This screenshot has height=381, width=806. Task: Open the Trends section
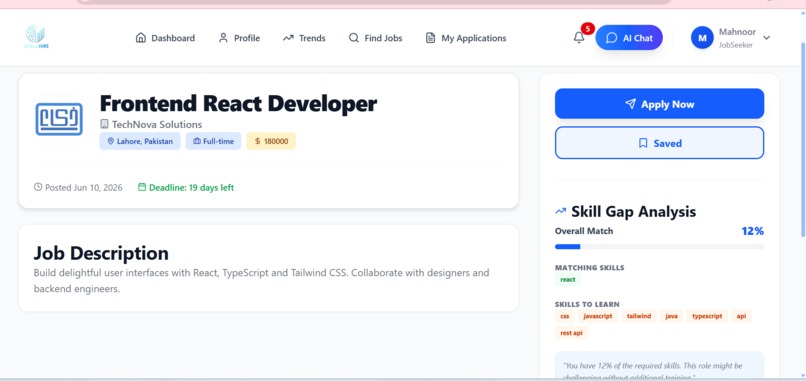click(x=304, y=38)
